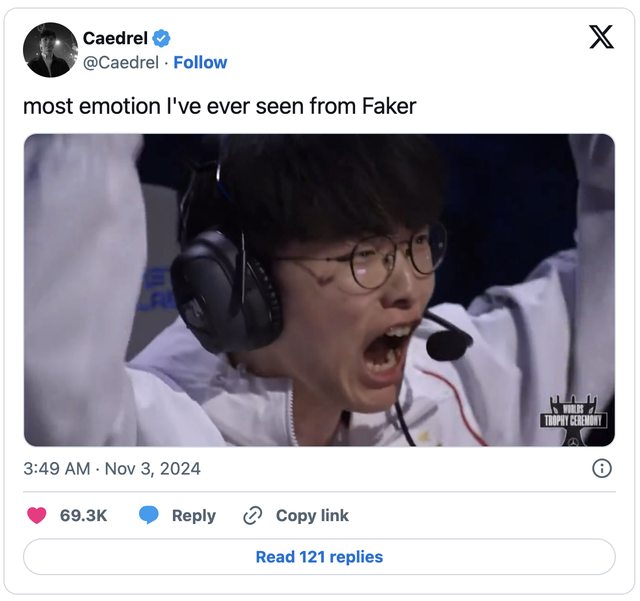This screenshot has width=640, height=601.
Task: Click the blue verified badge beside Caedrel
Action: click(161, 38)
